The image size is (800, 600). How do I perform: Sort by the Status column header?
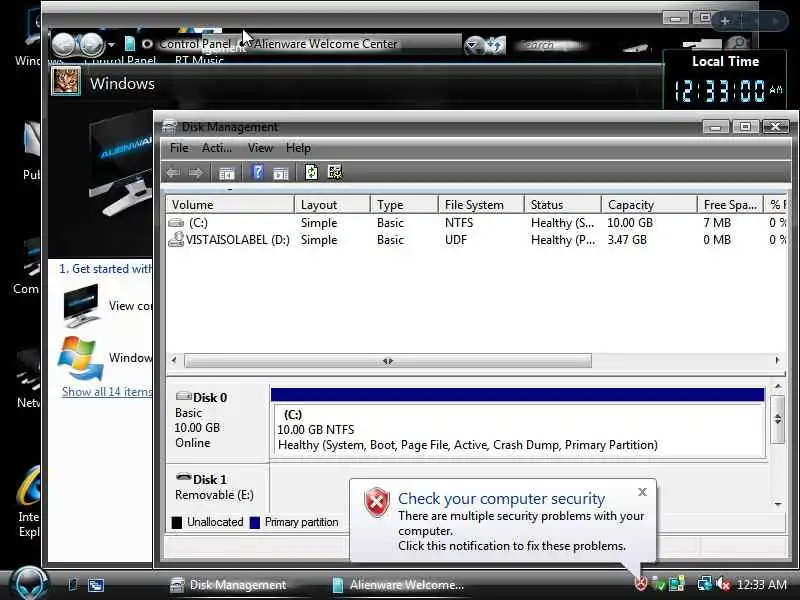(x=563, y=205)
